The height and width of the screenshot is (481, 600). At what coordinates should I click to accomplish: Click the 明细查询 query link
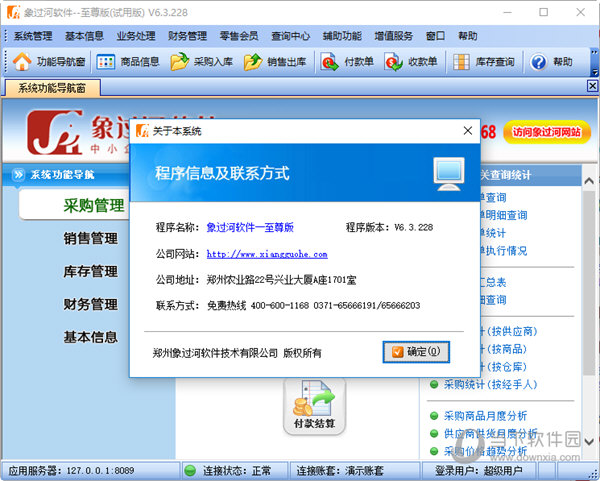tap(503, 215)
